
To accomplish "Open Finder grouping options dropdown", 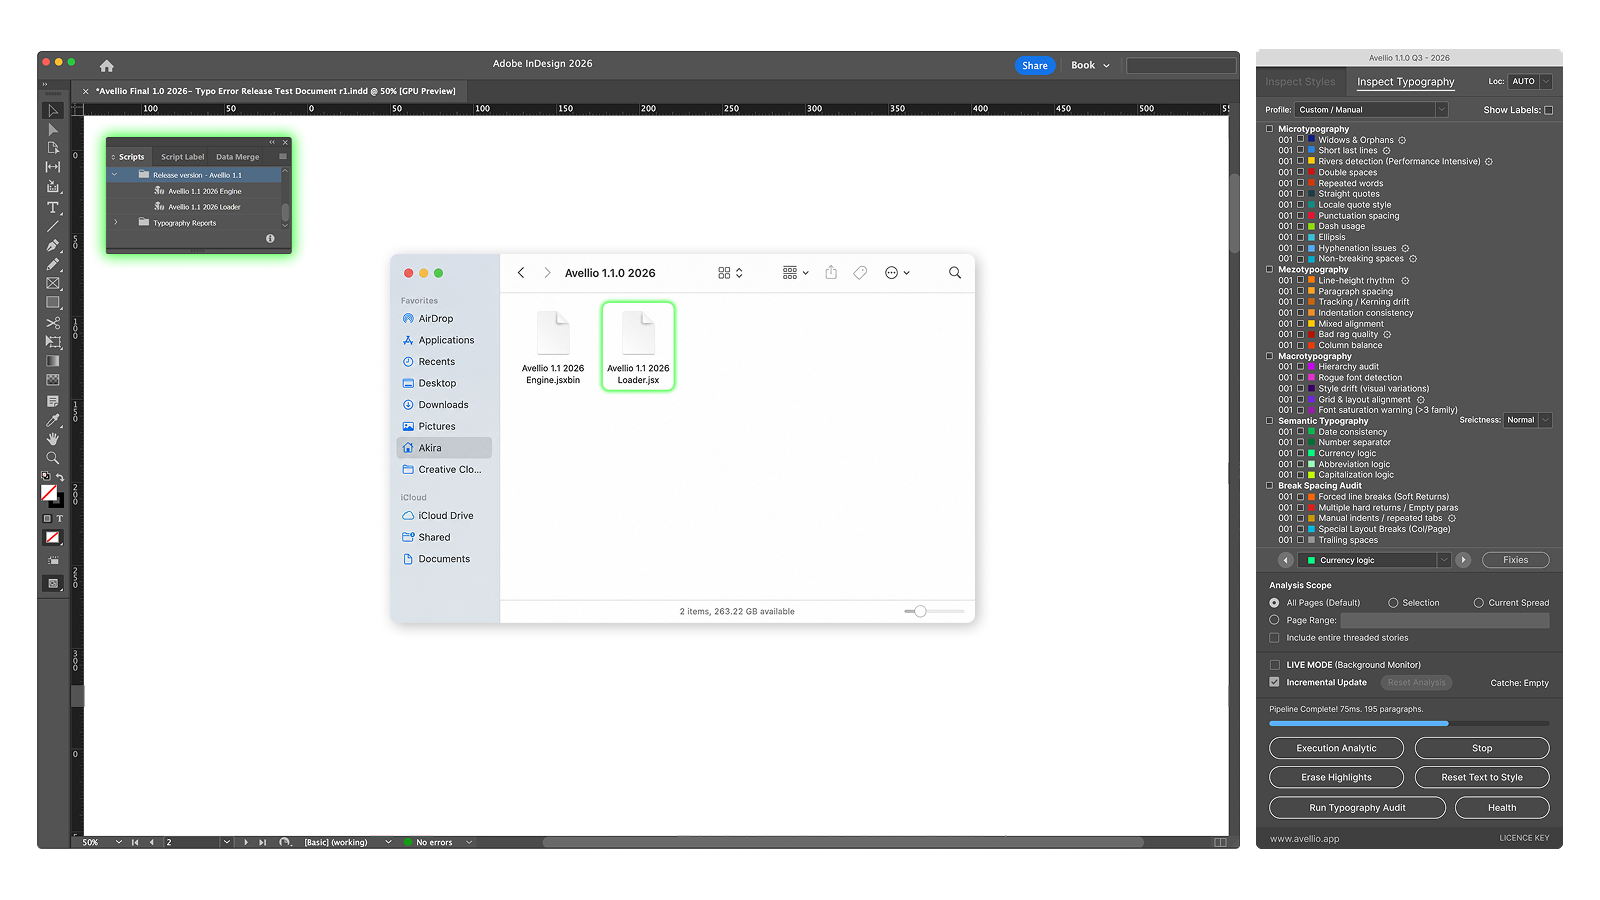I will [796, 272].
